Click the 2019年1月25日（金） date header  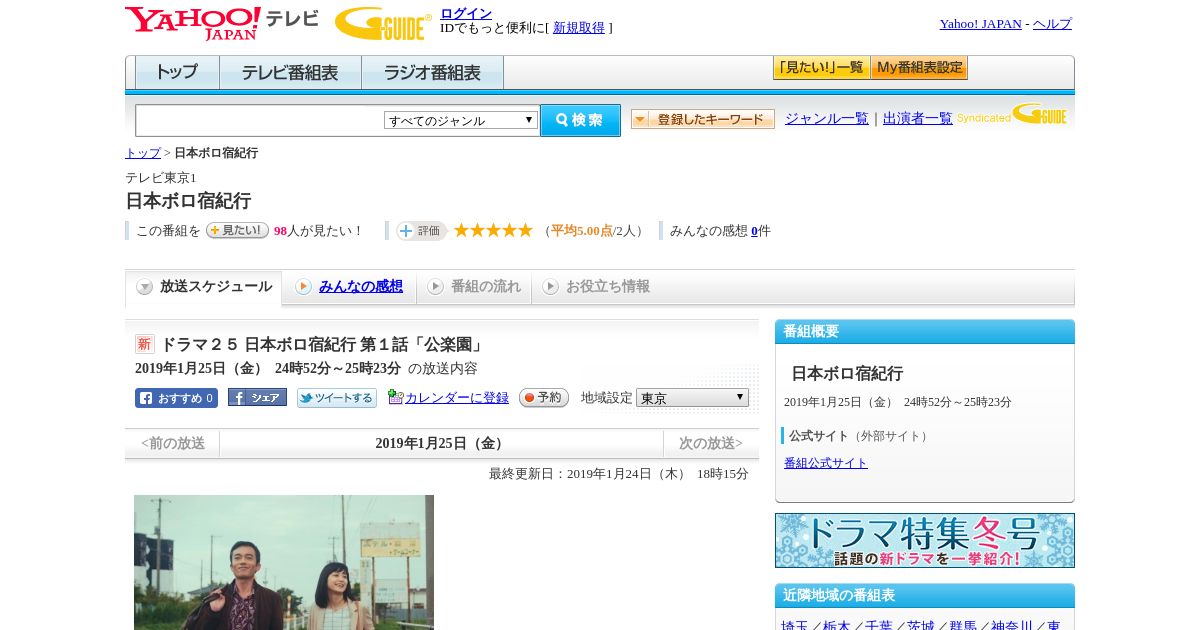[441, 443]
